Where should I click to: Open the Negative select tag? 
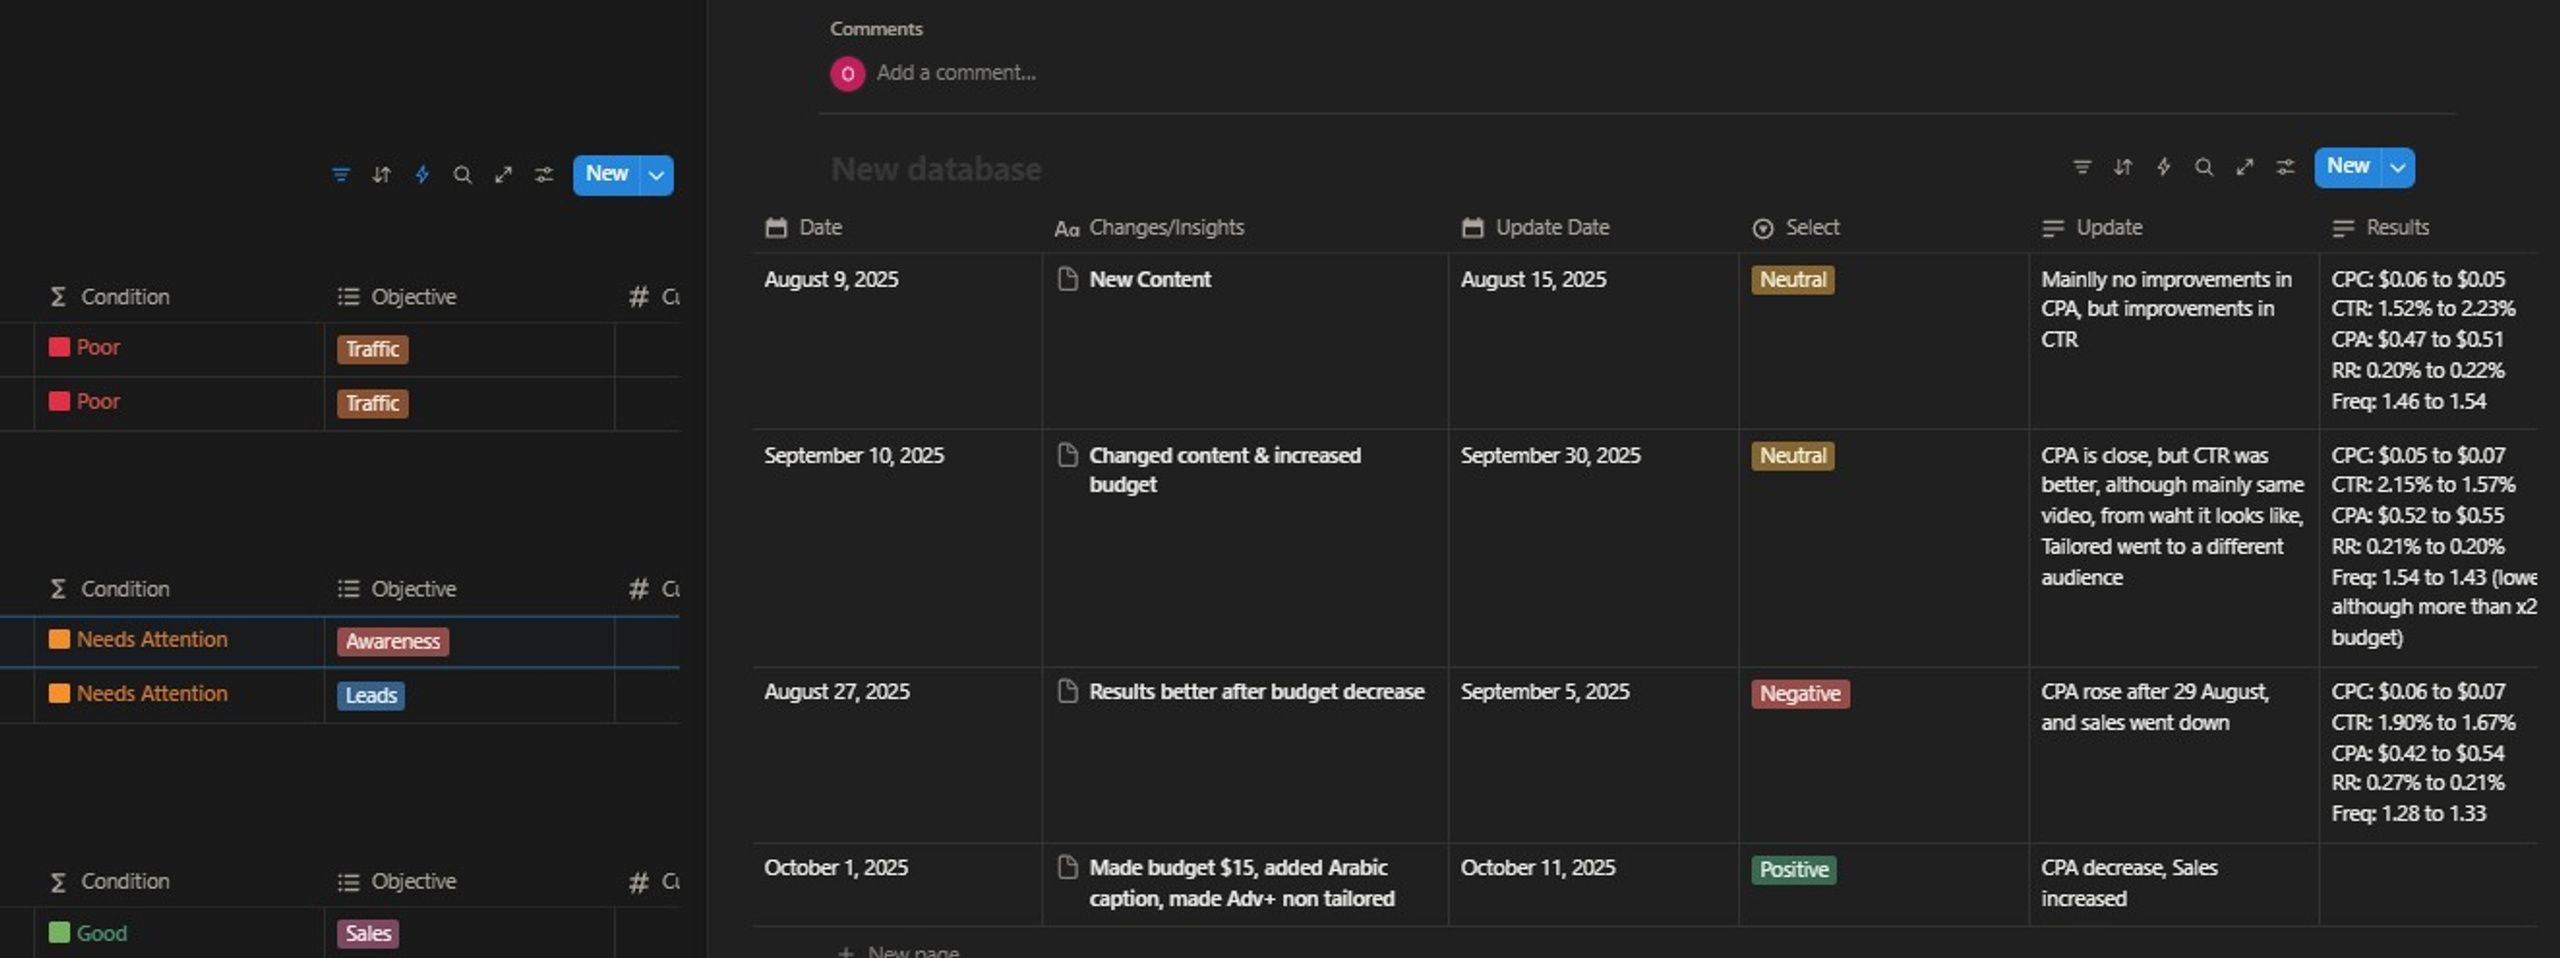1800,694
